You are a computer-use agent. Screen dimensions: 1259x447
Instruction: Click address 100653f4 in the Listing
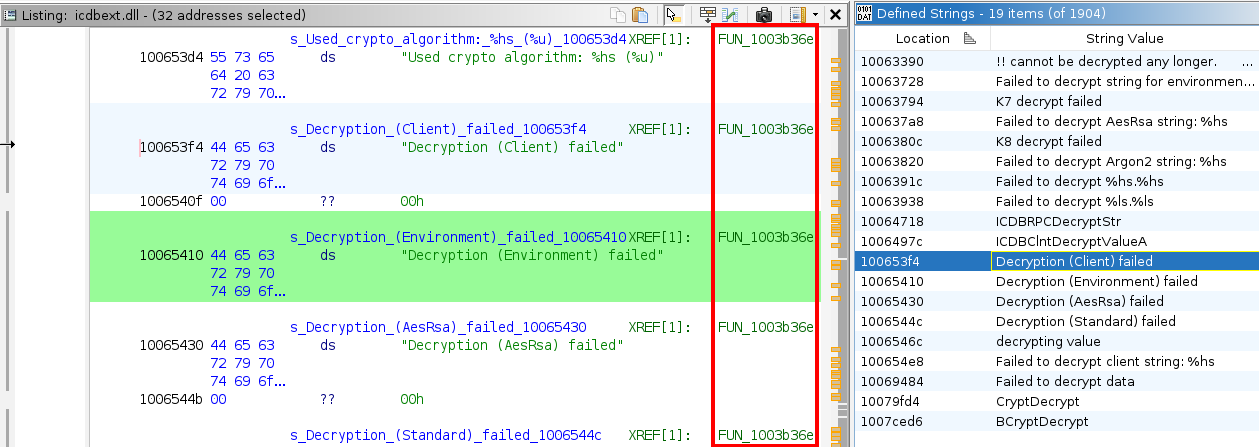(x=171, y=147)
